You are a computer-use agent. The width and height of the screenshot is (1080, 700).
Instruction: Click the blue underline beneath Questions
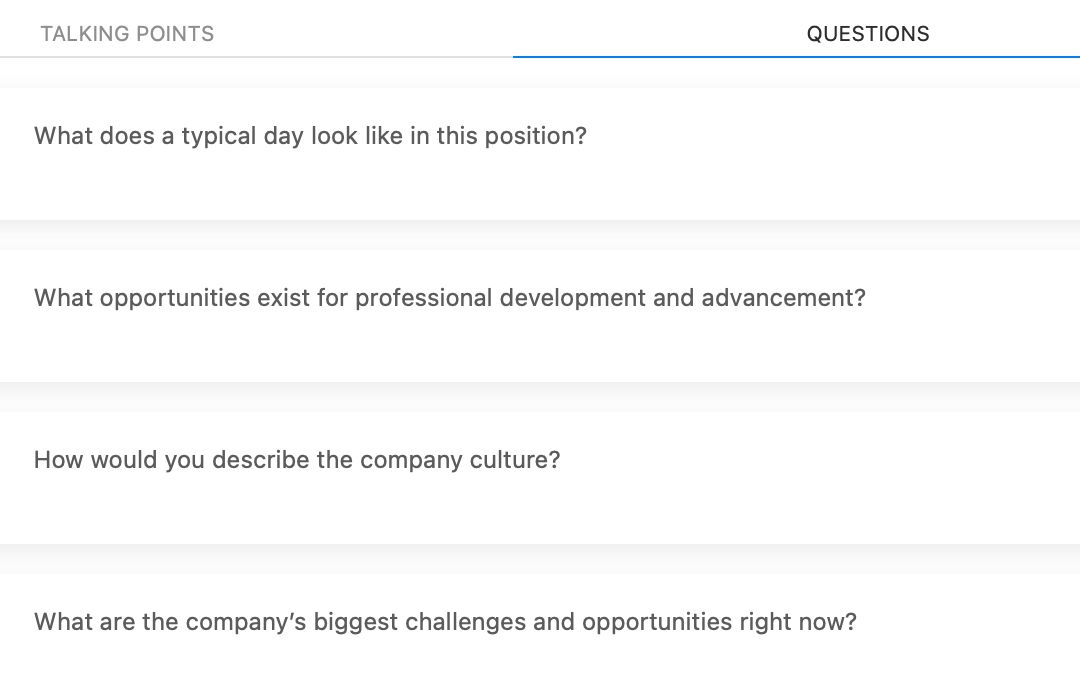coord(796,57)
